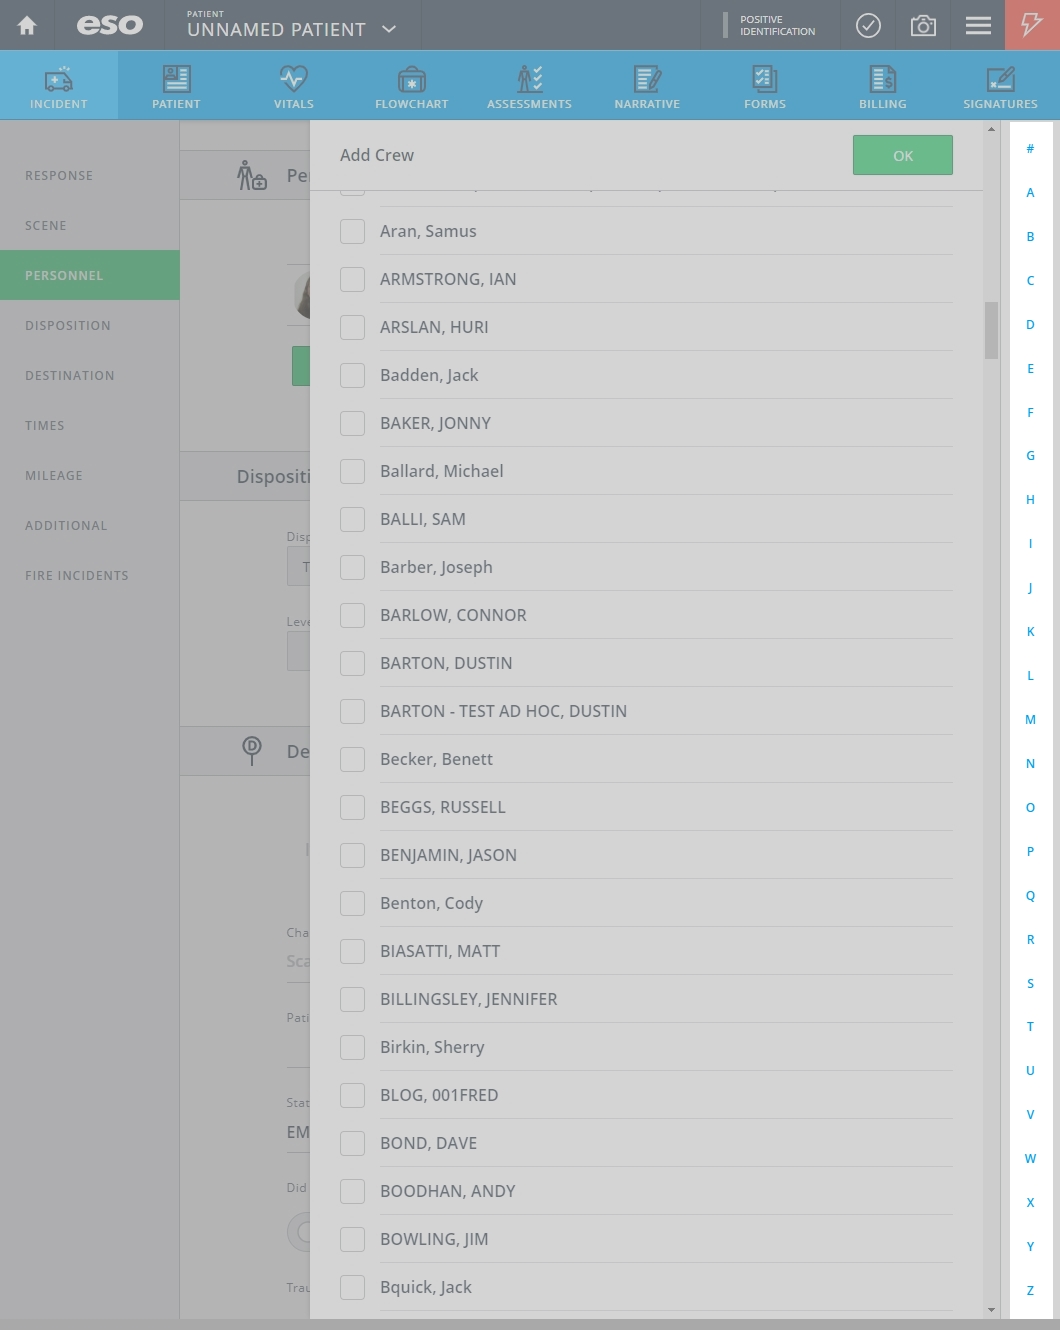Click the ESO logo
The height and width of the screenshot is (1330, 1060).
click(x=110, y=25)
